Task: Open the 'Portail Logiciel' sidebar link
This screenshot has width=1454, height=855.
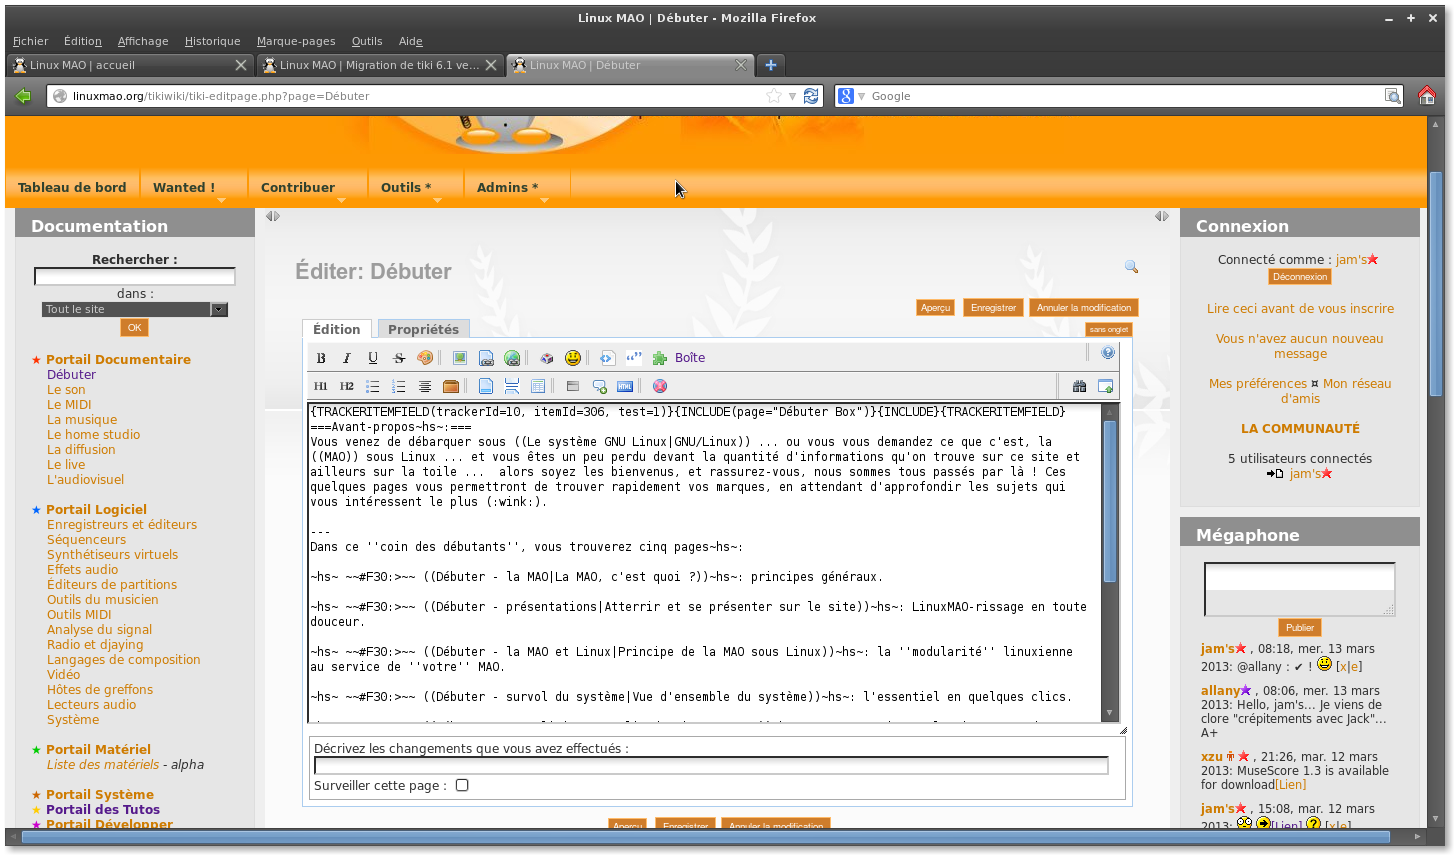Action: 96,509
